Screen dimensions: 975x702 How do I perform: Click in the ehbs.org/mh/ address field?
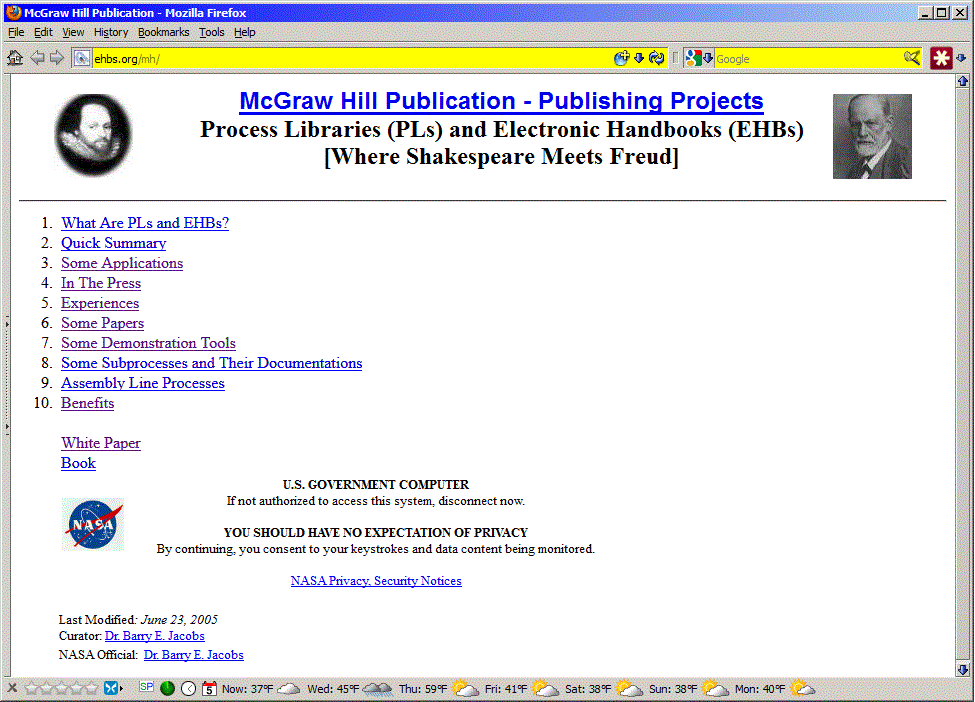pos(351,58)
